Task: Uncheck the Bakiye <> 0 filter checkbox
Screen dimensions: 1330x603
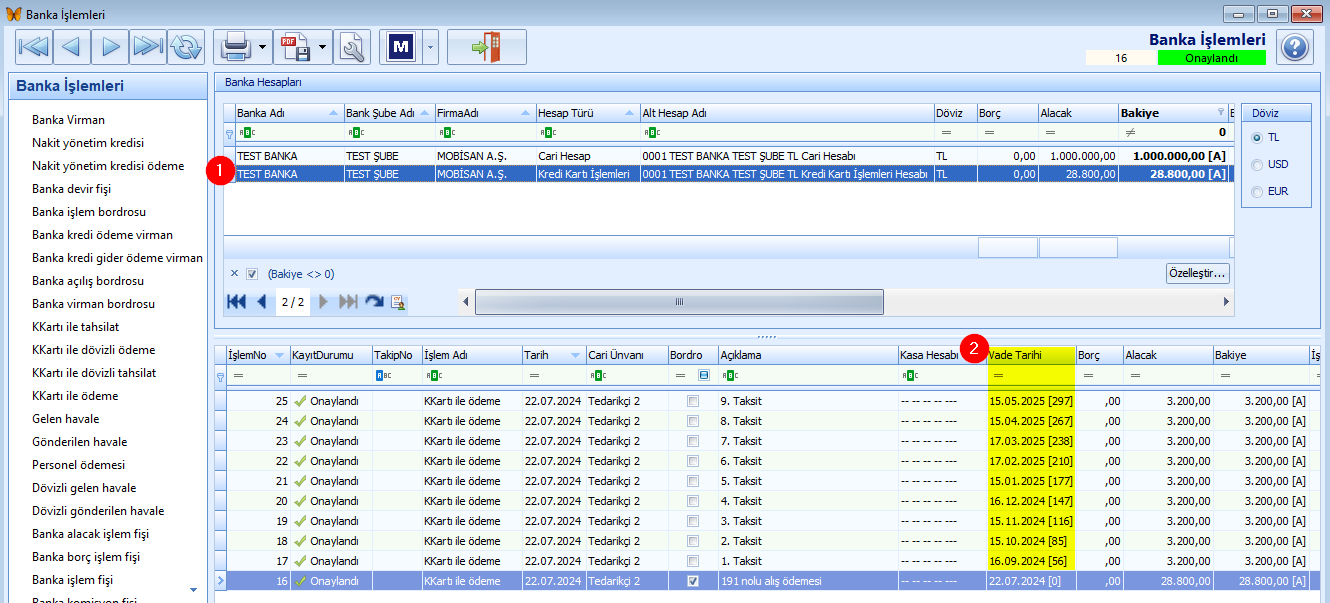Action: (x=252, y=274)
